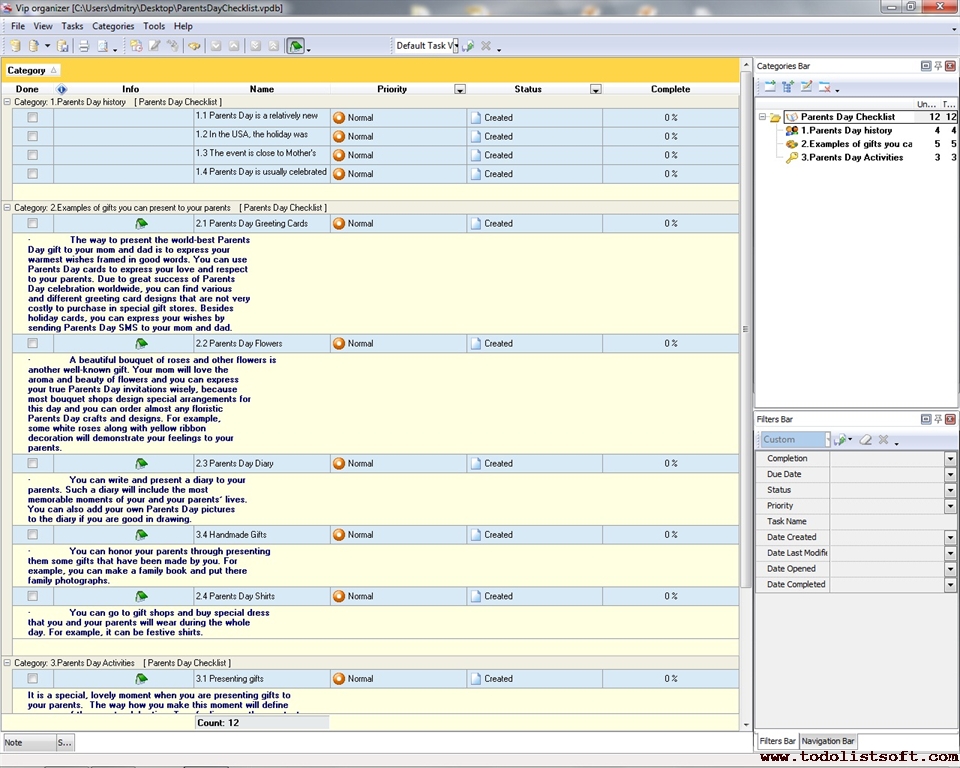Check Done box for task 1.1 Parents Day
Screen dimensions: 960x768
[x=33, y=117]
